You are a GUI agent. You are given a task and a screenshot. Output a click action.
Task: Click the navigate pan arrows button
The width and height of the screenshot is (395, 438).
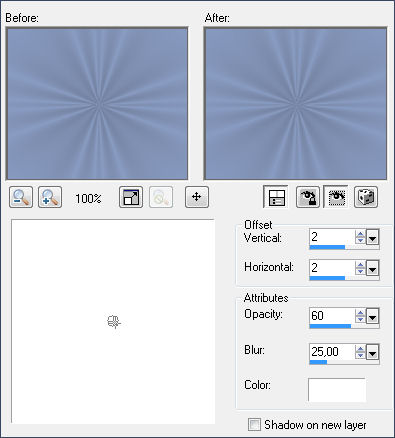(197, 197)
